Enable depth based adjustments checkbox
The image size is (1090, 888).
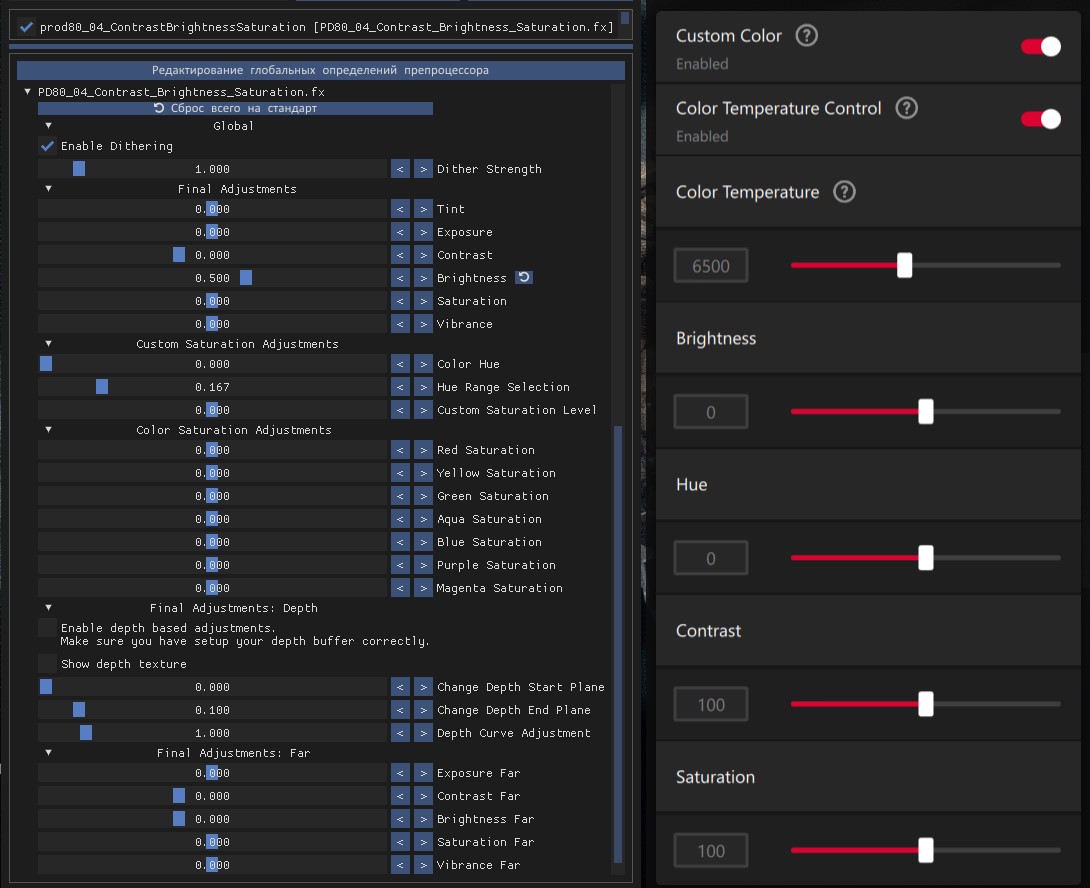click(47, 628)
